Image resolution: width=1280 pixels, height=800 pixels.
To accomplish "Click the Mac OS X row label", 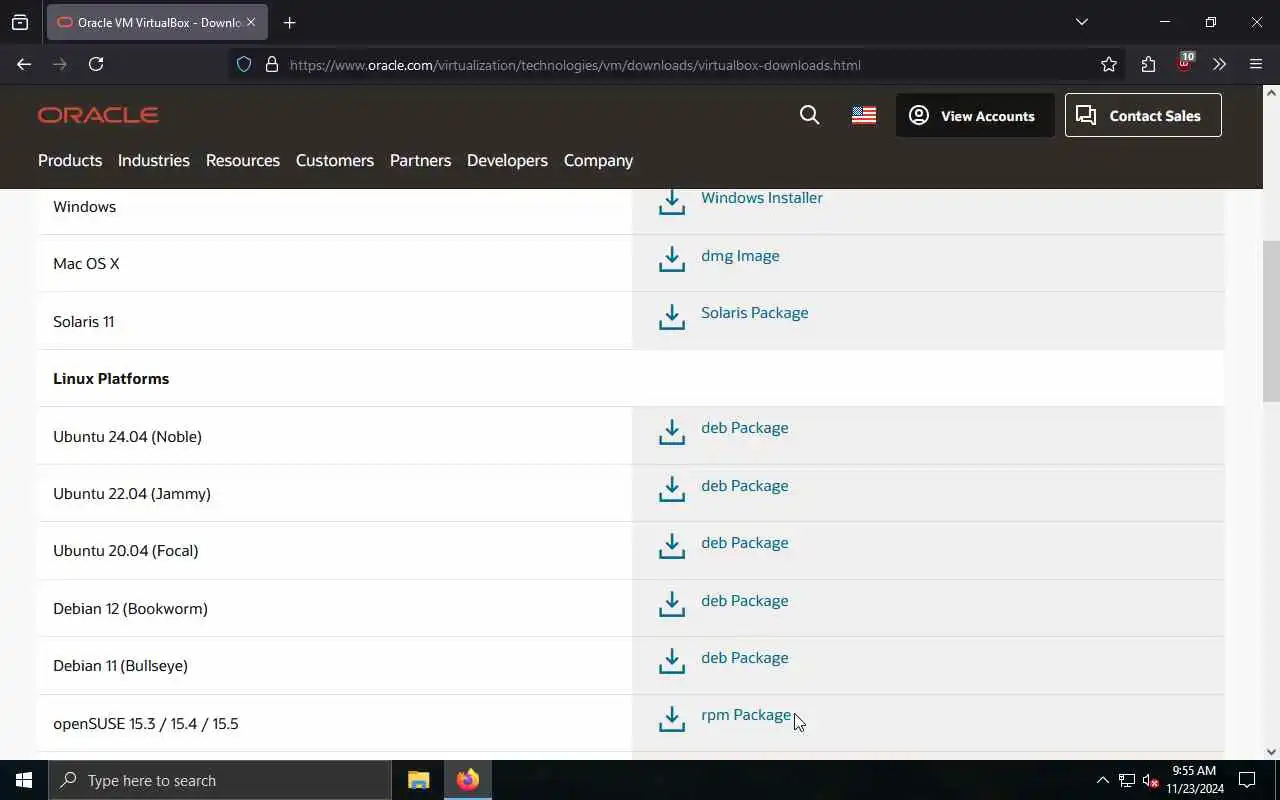I will click(x=86, y=264).
